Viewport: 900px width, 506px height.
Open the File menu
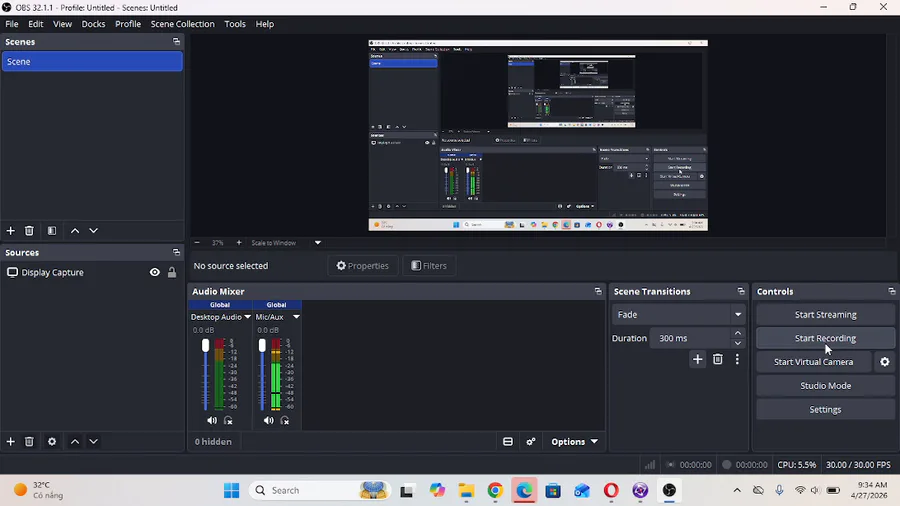[11, 24]
